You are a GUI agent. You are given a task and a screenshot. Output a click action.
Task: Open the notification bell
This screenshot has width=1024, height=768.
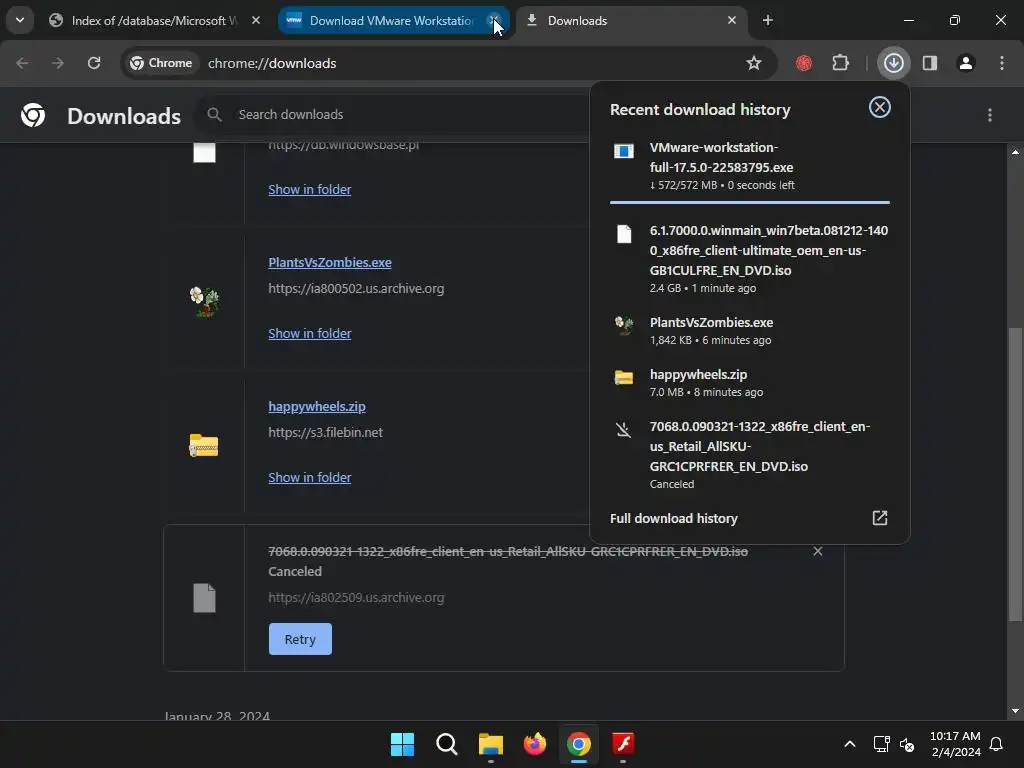997,744
